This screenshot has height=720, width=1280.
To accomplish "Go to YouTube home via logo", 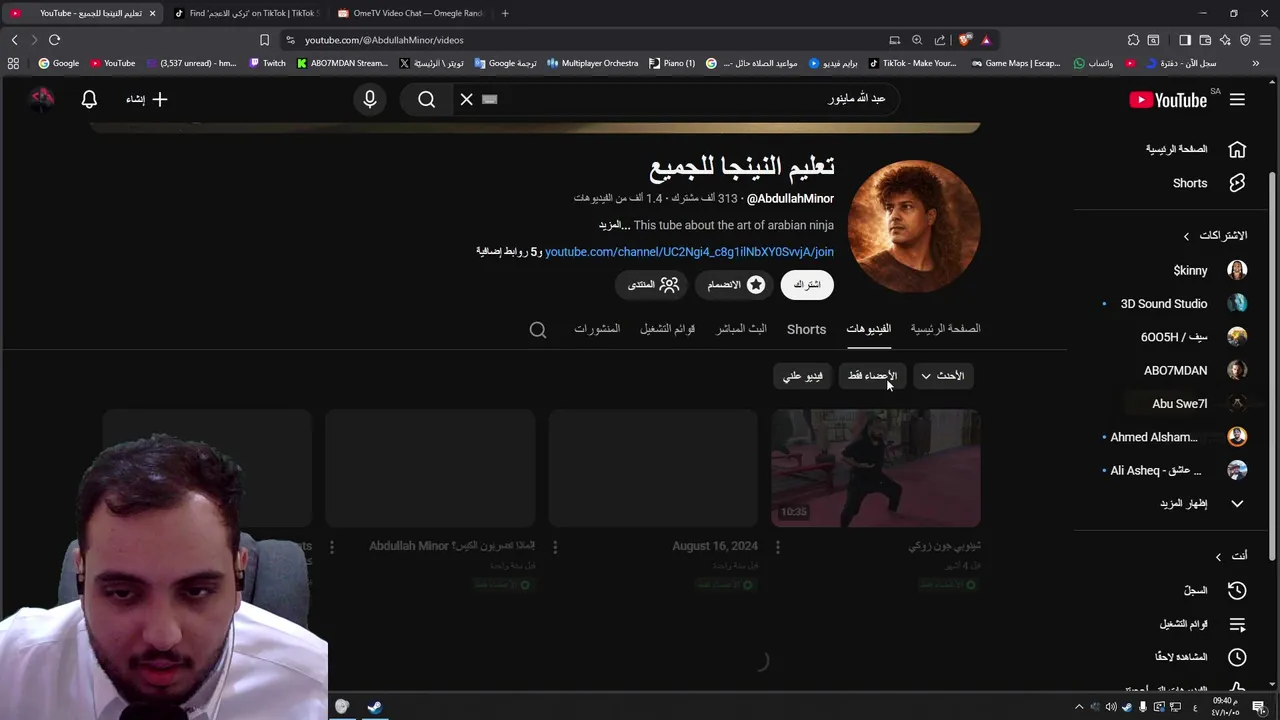I will [x=1168, y=99].
